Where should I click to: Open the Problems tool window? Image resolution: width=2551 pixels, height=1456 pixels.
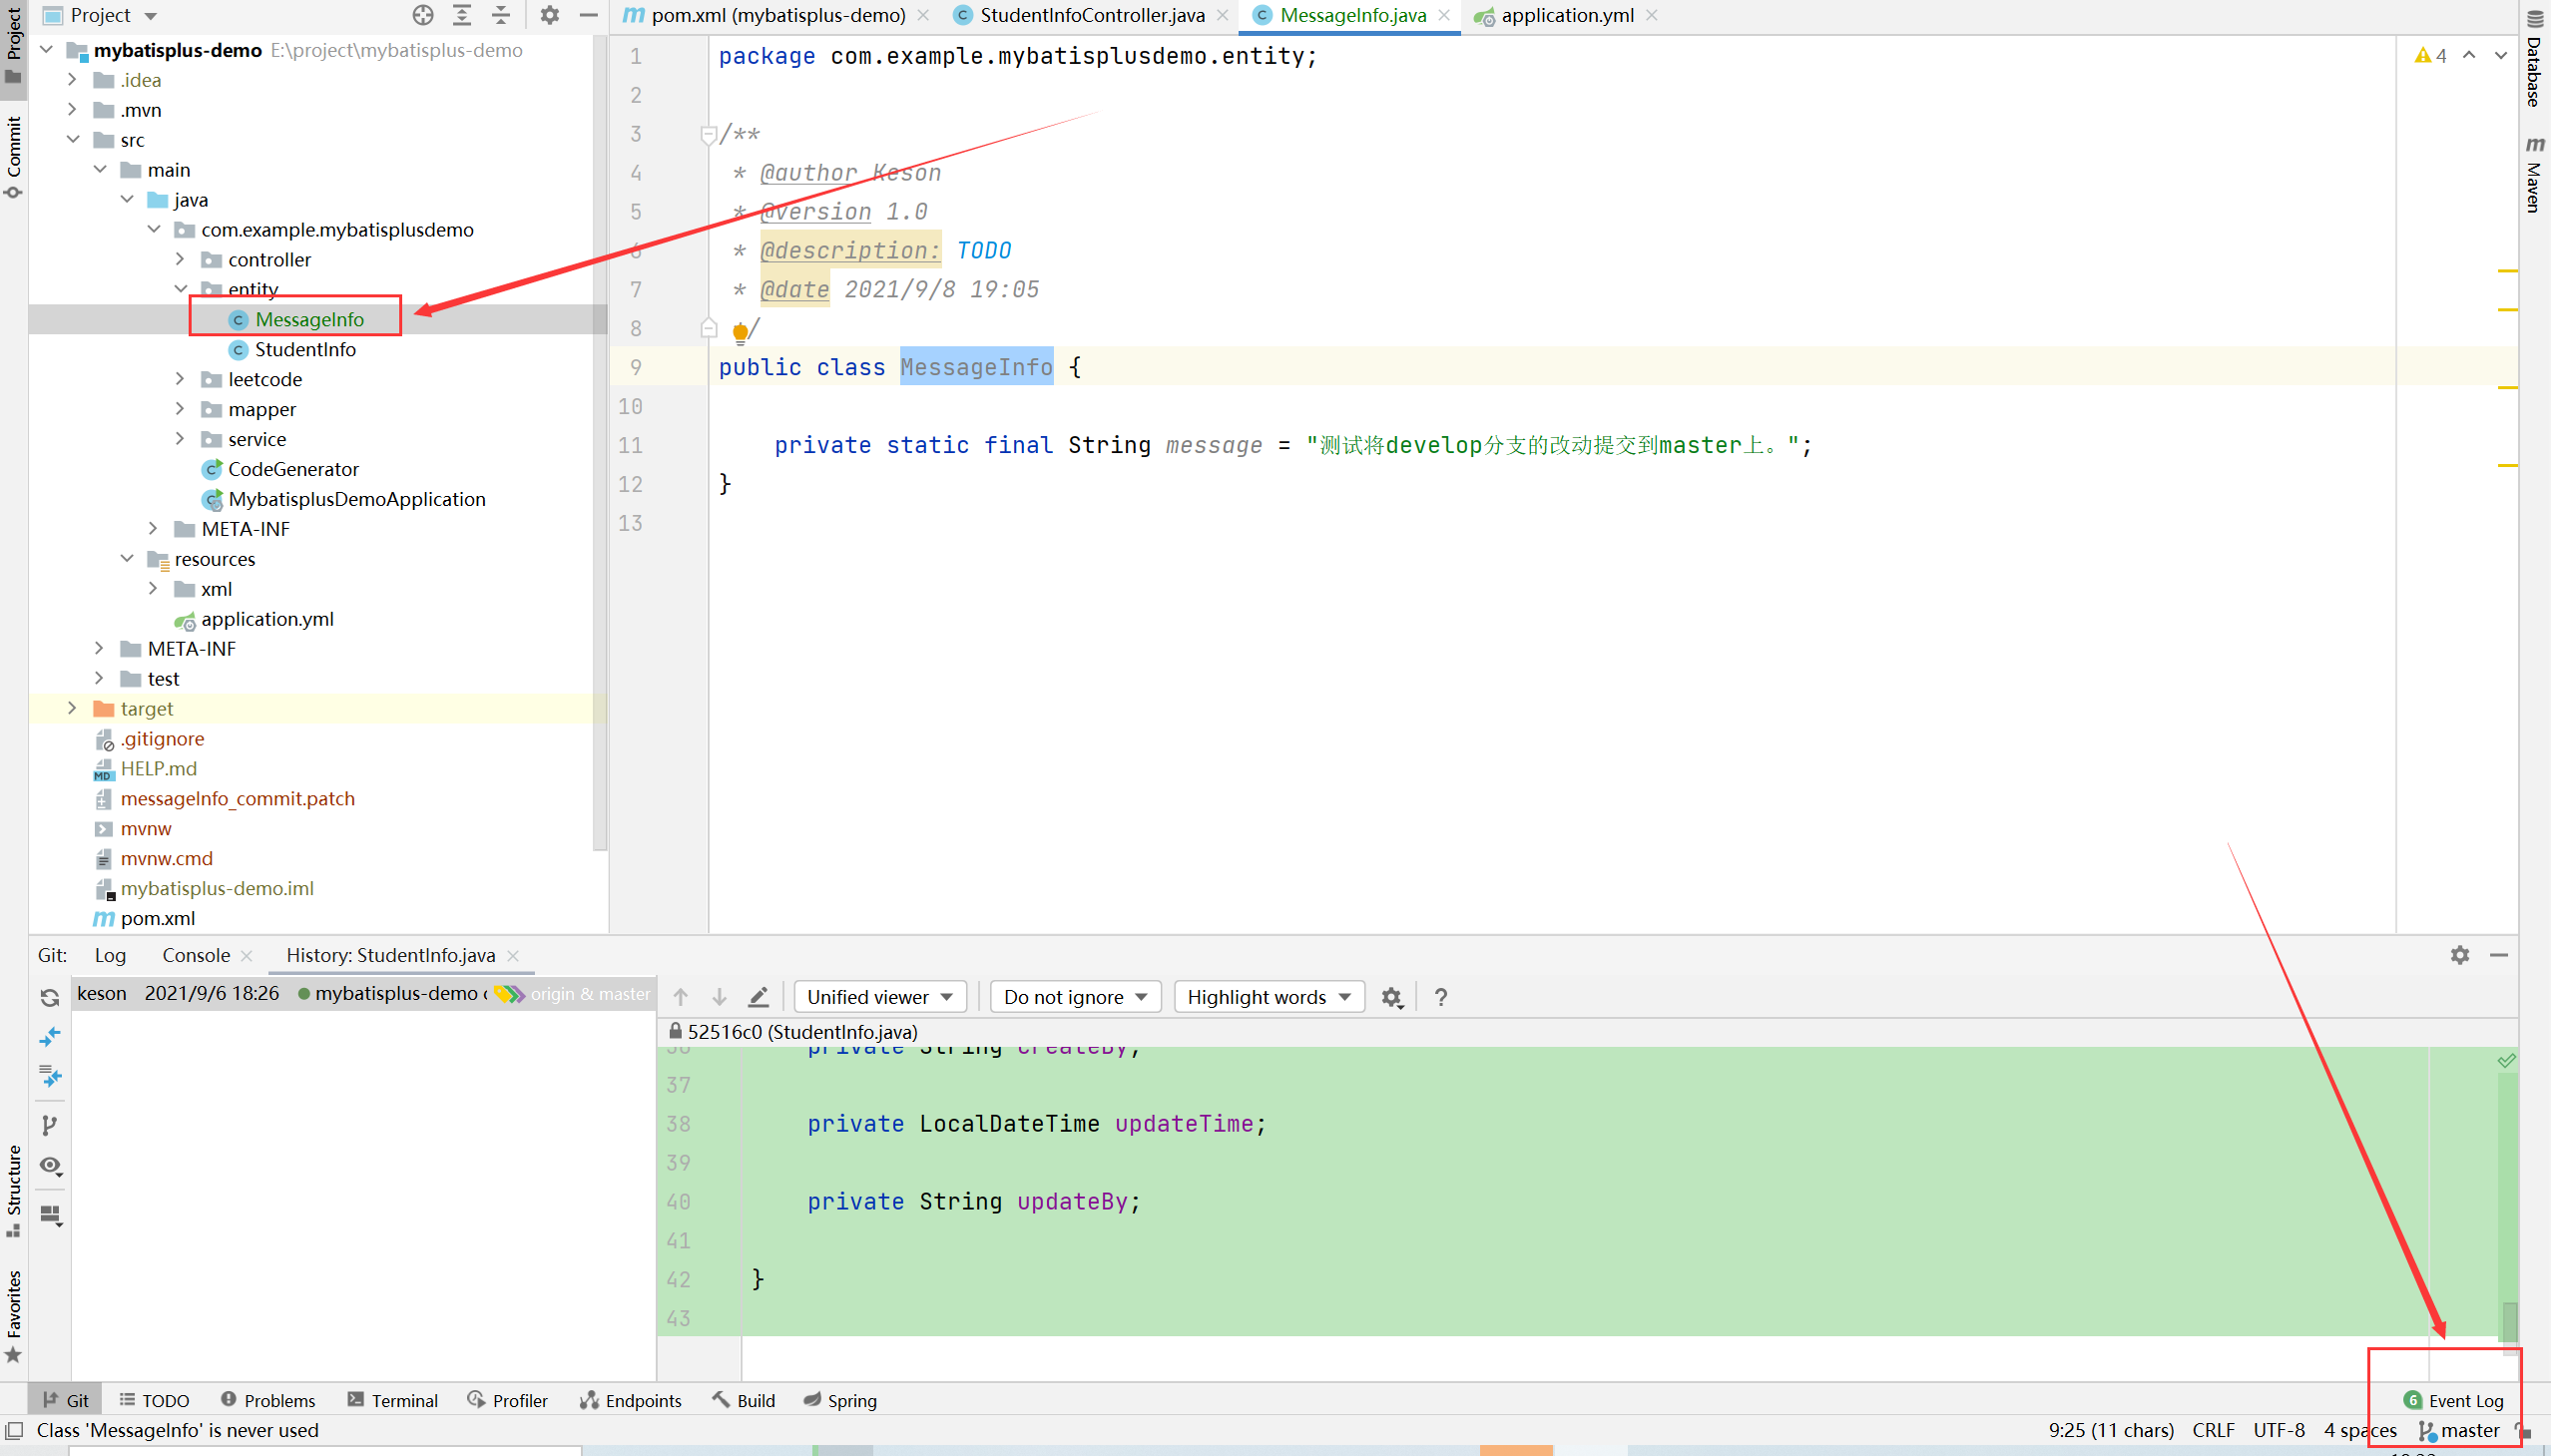(x=268, y=1400)
